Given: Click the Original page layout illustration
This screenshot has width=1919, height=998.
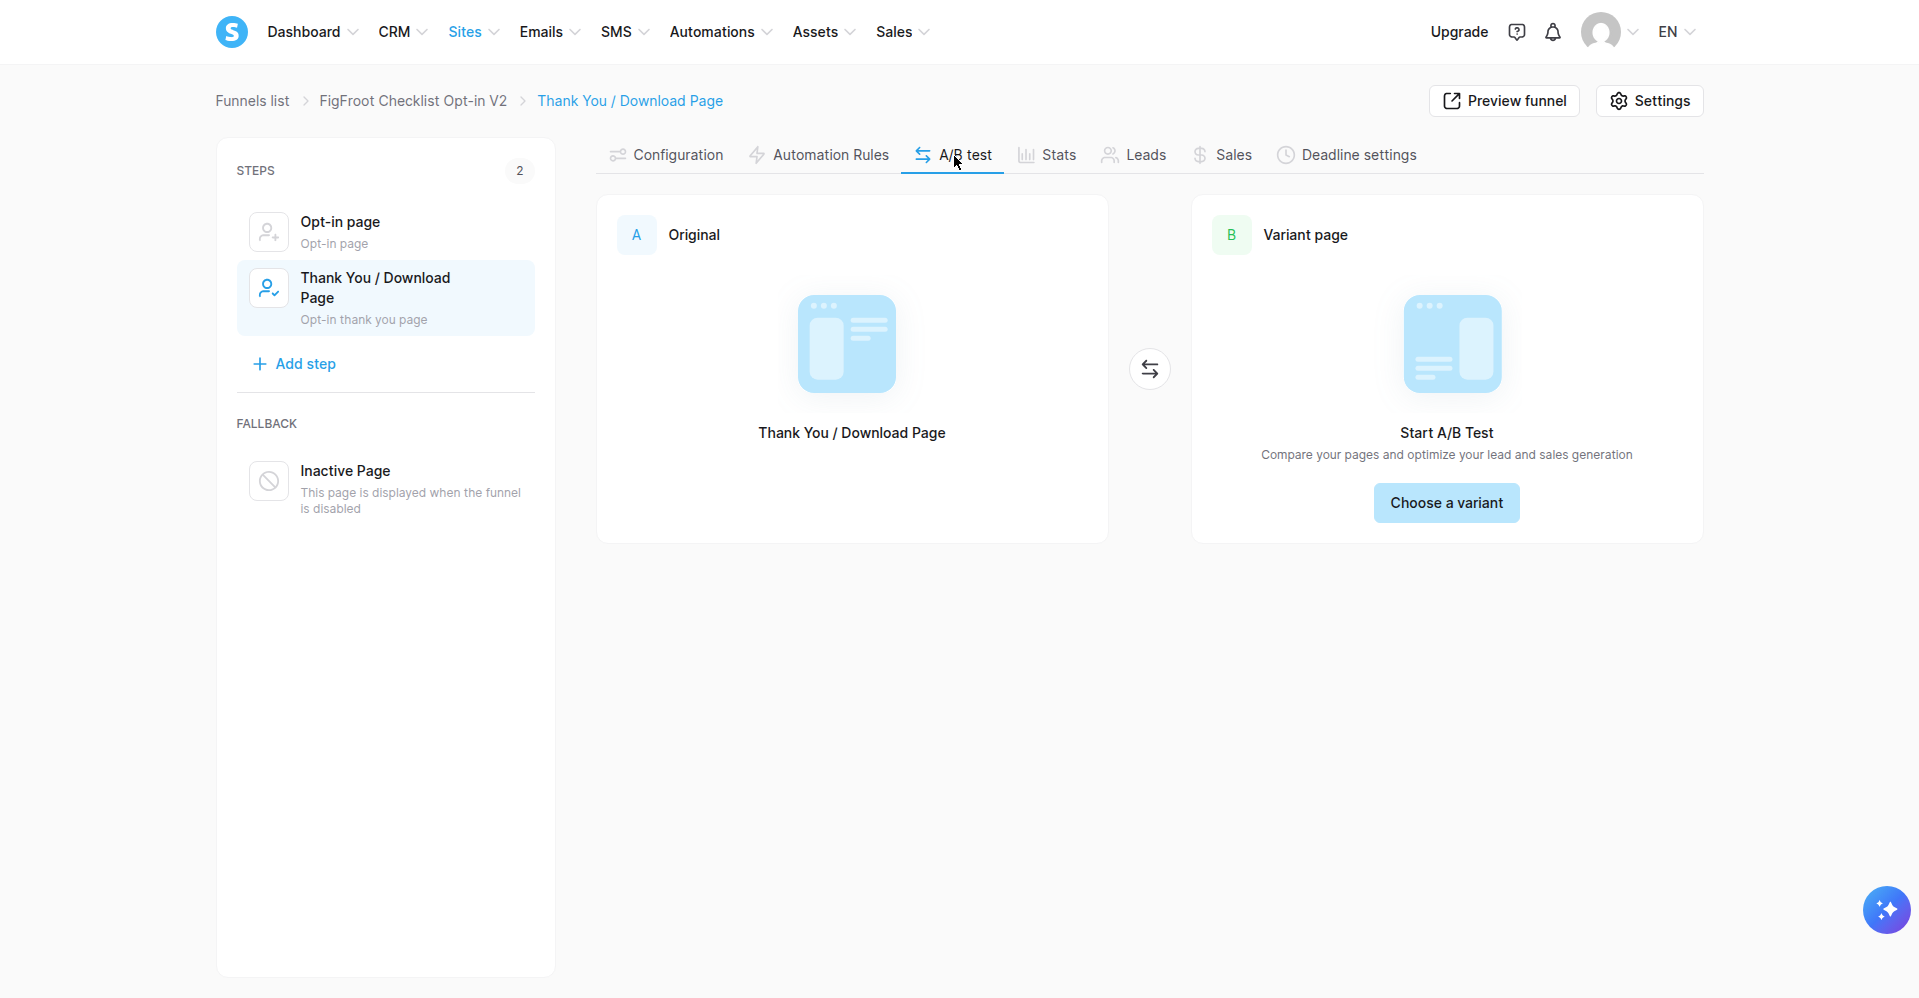Looking at the screenshot, I should click(847, 344).
